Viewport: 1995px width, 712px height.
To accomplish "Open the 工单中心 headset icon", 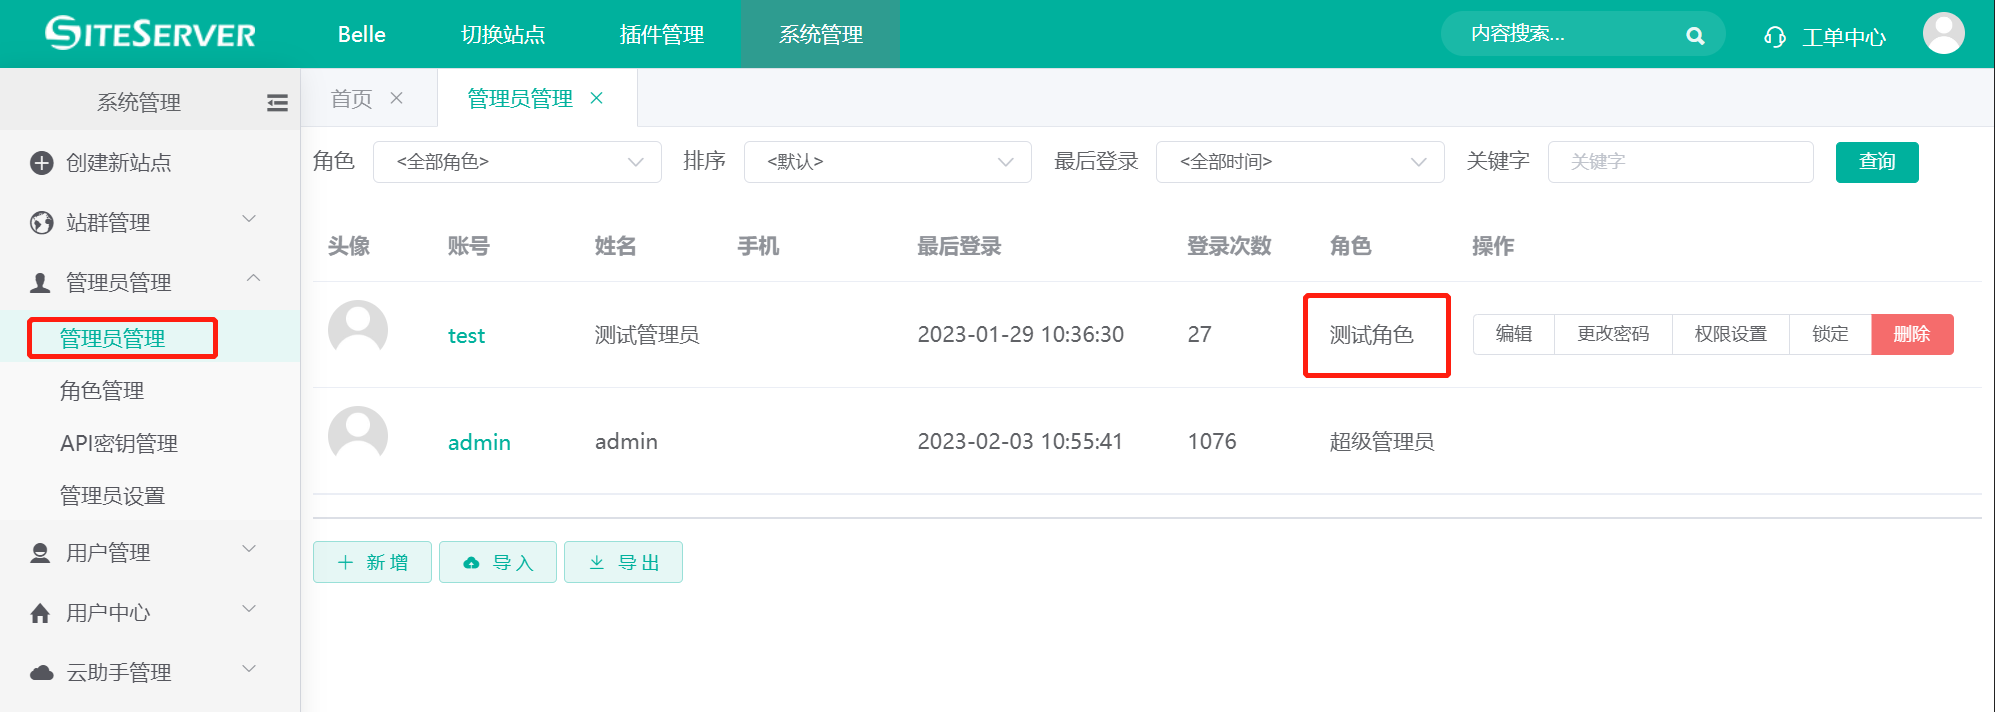I will point(1775,37).
